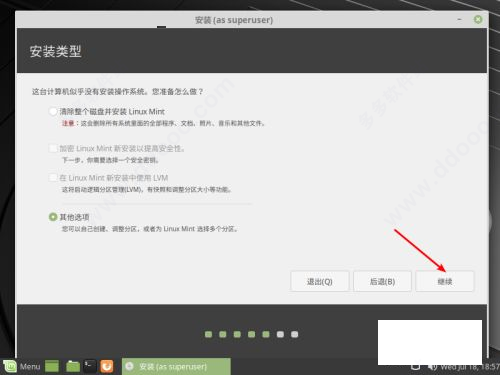
Task: Click the 退出(Q) quit button
Action: pos(320,281)
